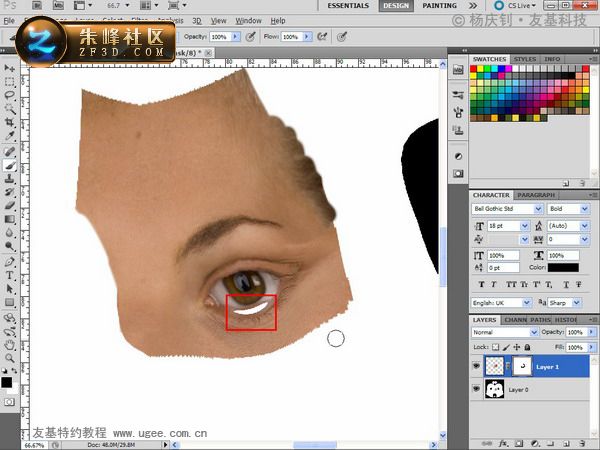Open the View menu

[x=218, y=21]
